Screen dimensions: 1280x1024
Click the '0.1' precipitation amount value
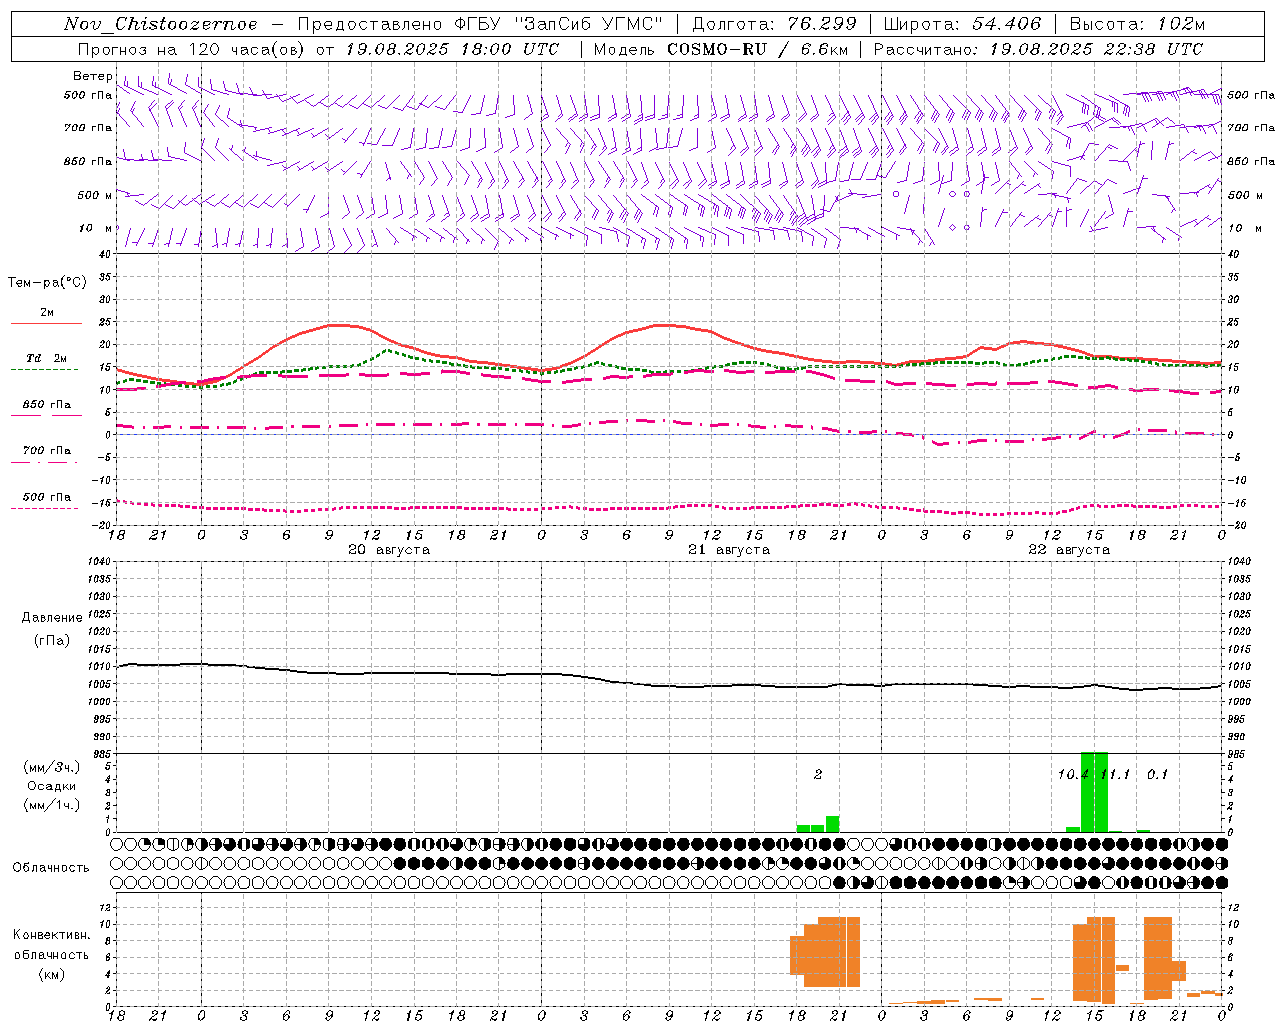1157,775
